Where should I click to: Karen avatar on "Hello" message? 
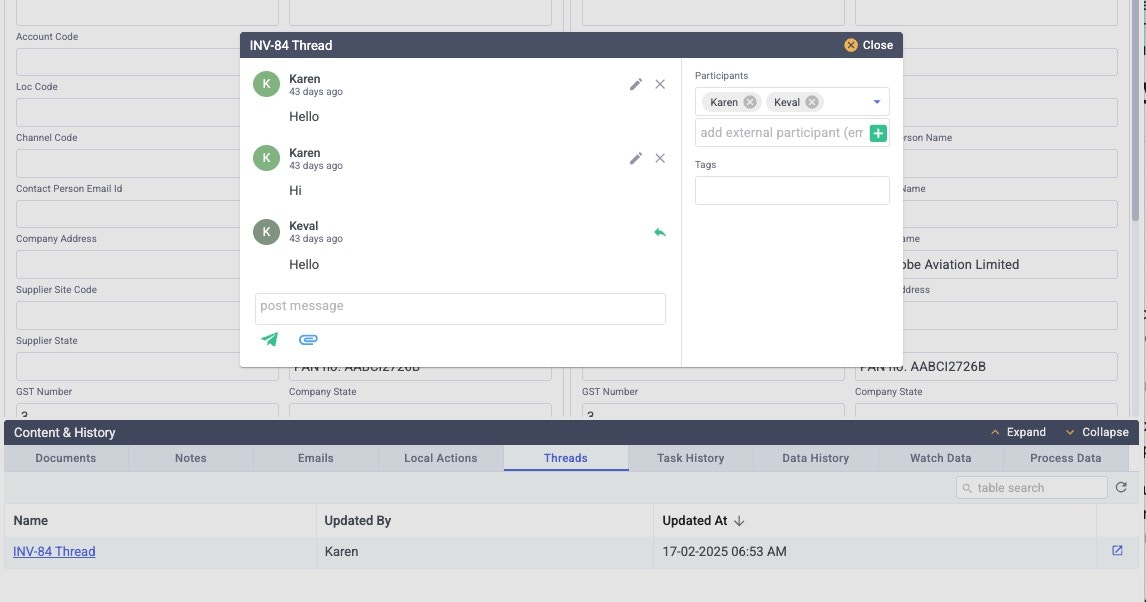coord(267,84)
